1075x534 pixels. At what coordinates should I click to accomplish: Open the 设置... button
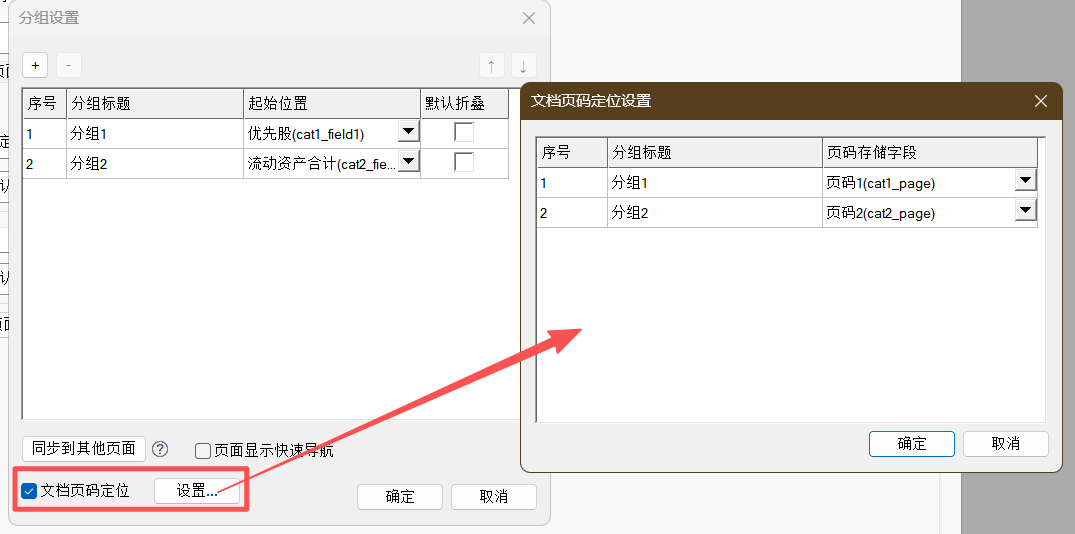197,491
